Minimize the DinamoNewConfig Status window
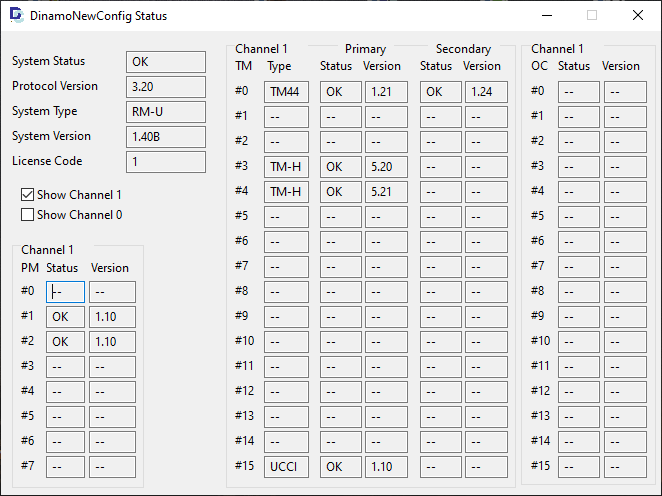 (x=546, y=16)
